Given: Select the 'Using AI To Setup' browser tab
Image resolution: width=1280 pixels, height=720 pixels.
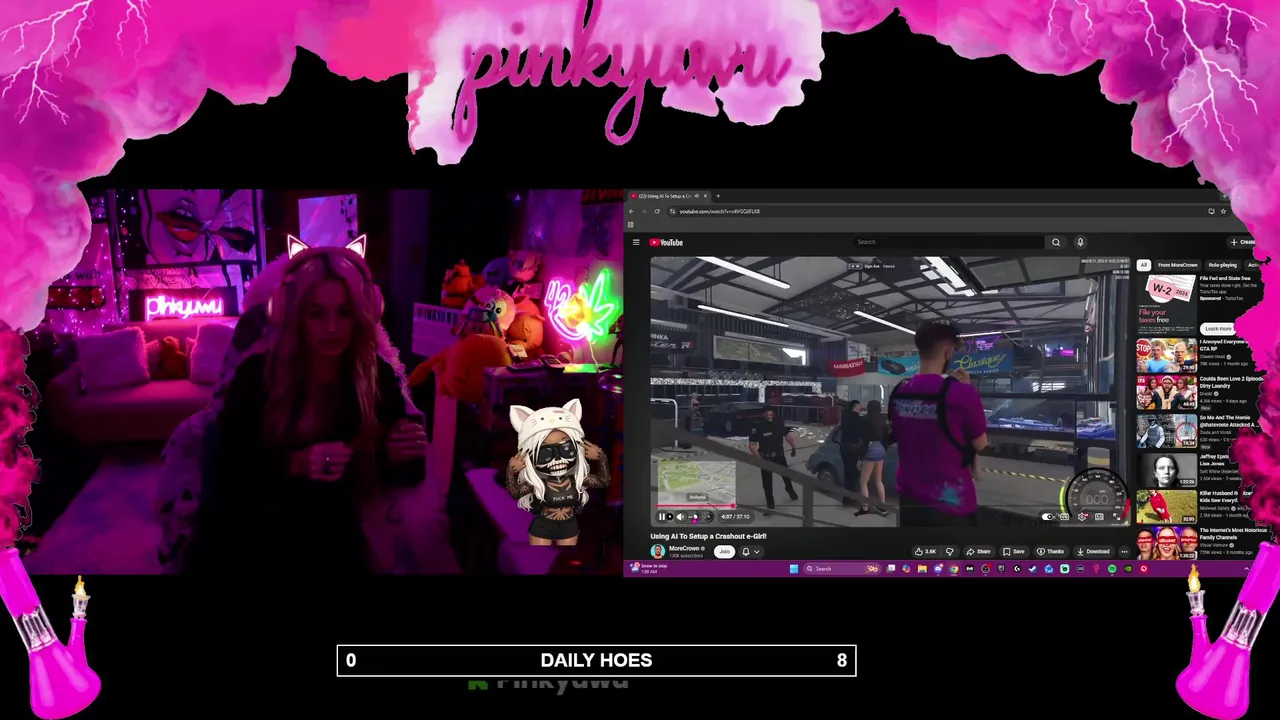Looking at the screenshot, I should point(668,196).
